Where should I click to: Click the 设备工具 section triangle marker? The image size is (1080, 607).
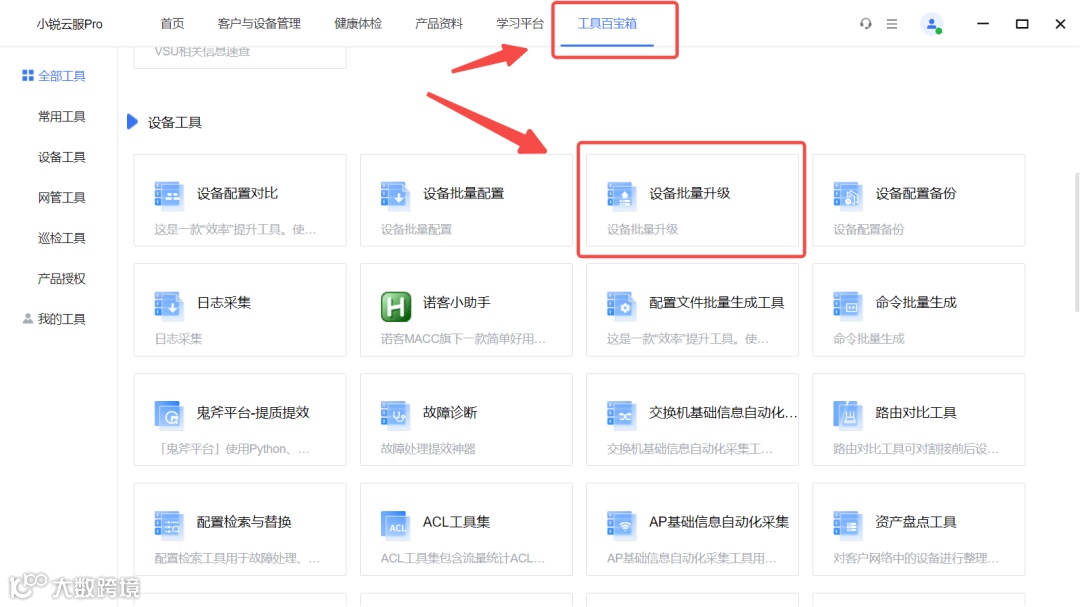click(x=132, y=122)
